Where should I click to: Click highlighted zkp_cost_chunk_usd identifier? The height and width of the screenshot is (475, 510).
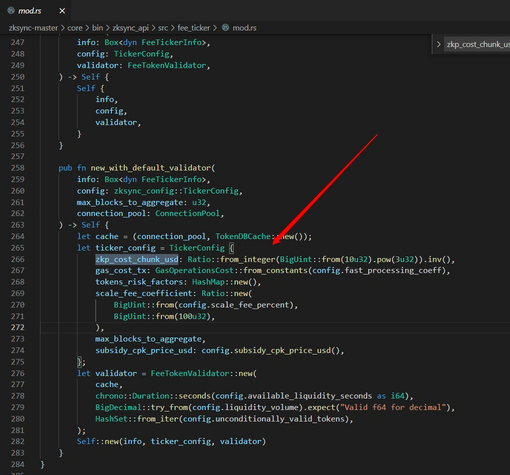click(137, 259)
